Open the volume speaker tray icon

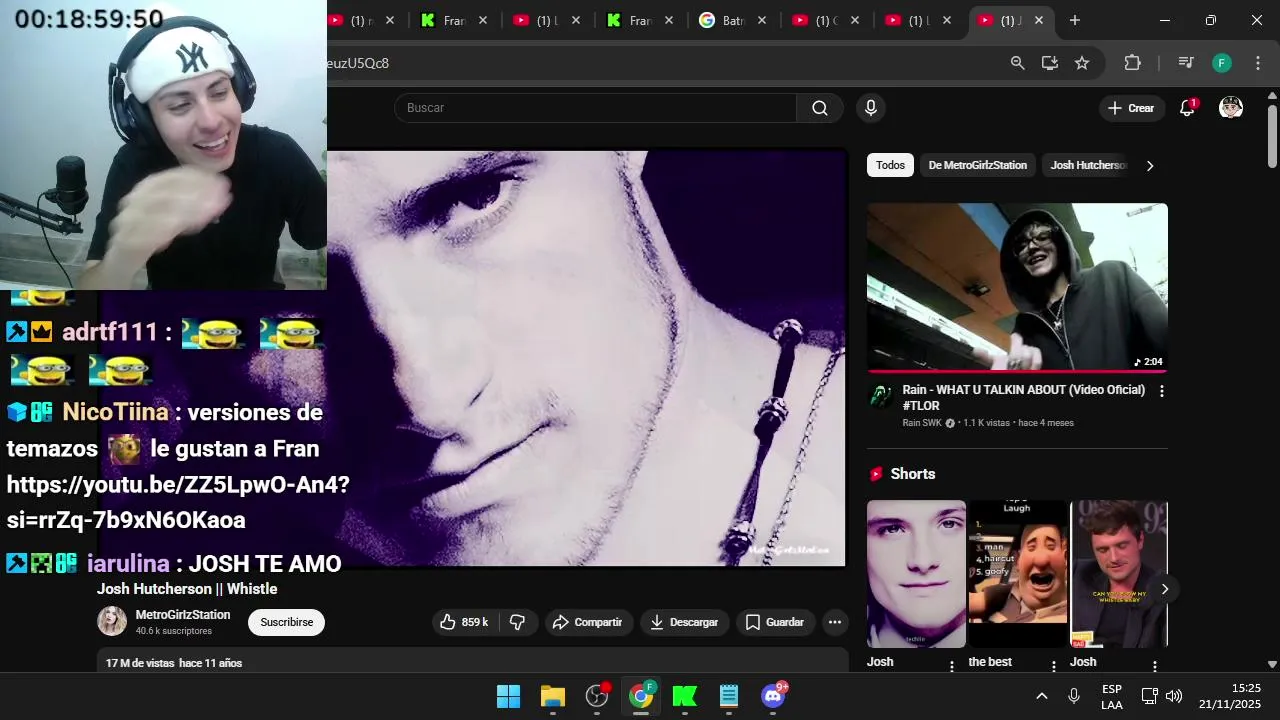[x=1174, y=696]
